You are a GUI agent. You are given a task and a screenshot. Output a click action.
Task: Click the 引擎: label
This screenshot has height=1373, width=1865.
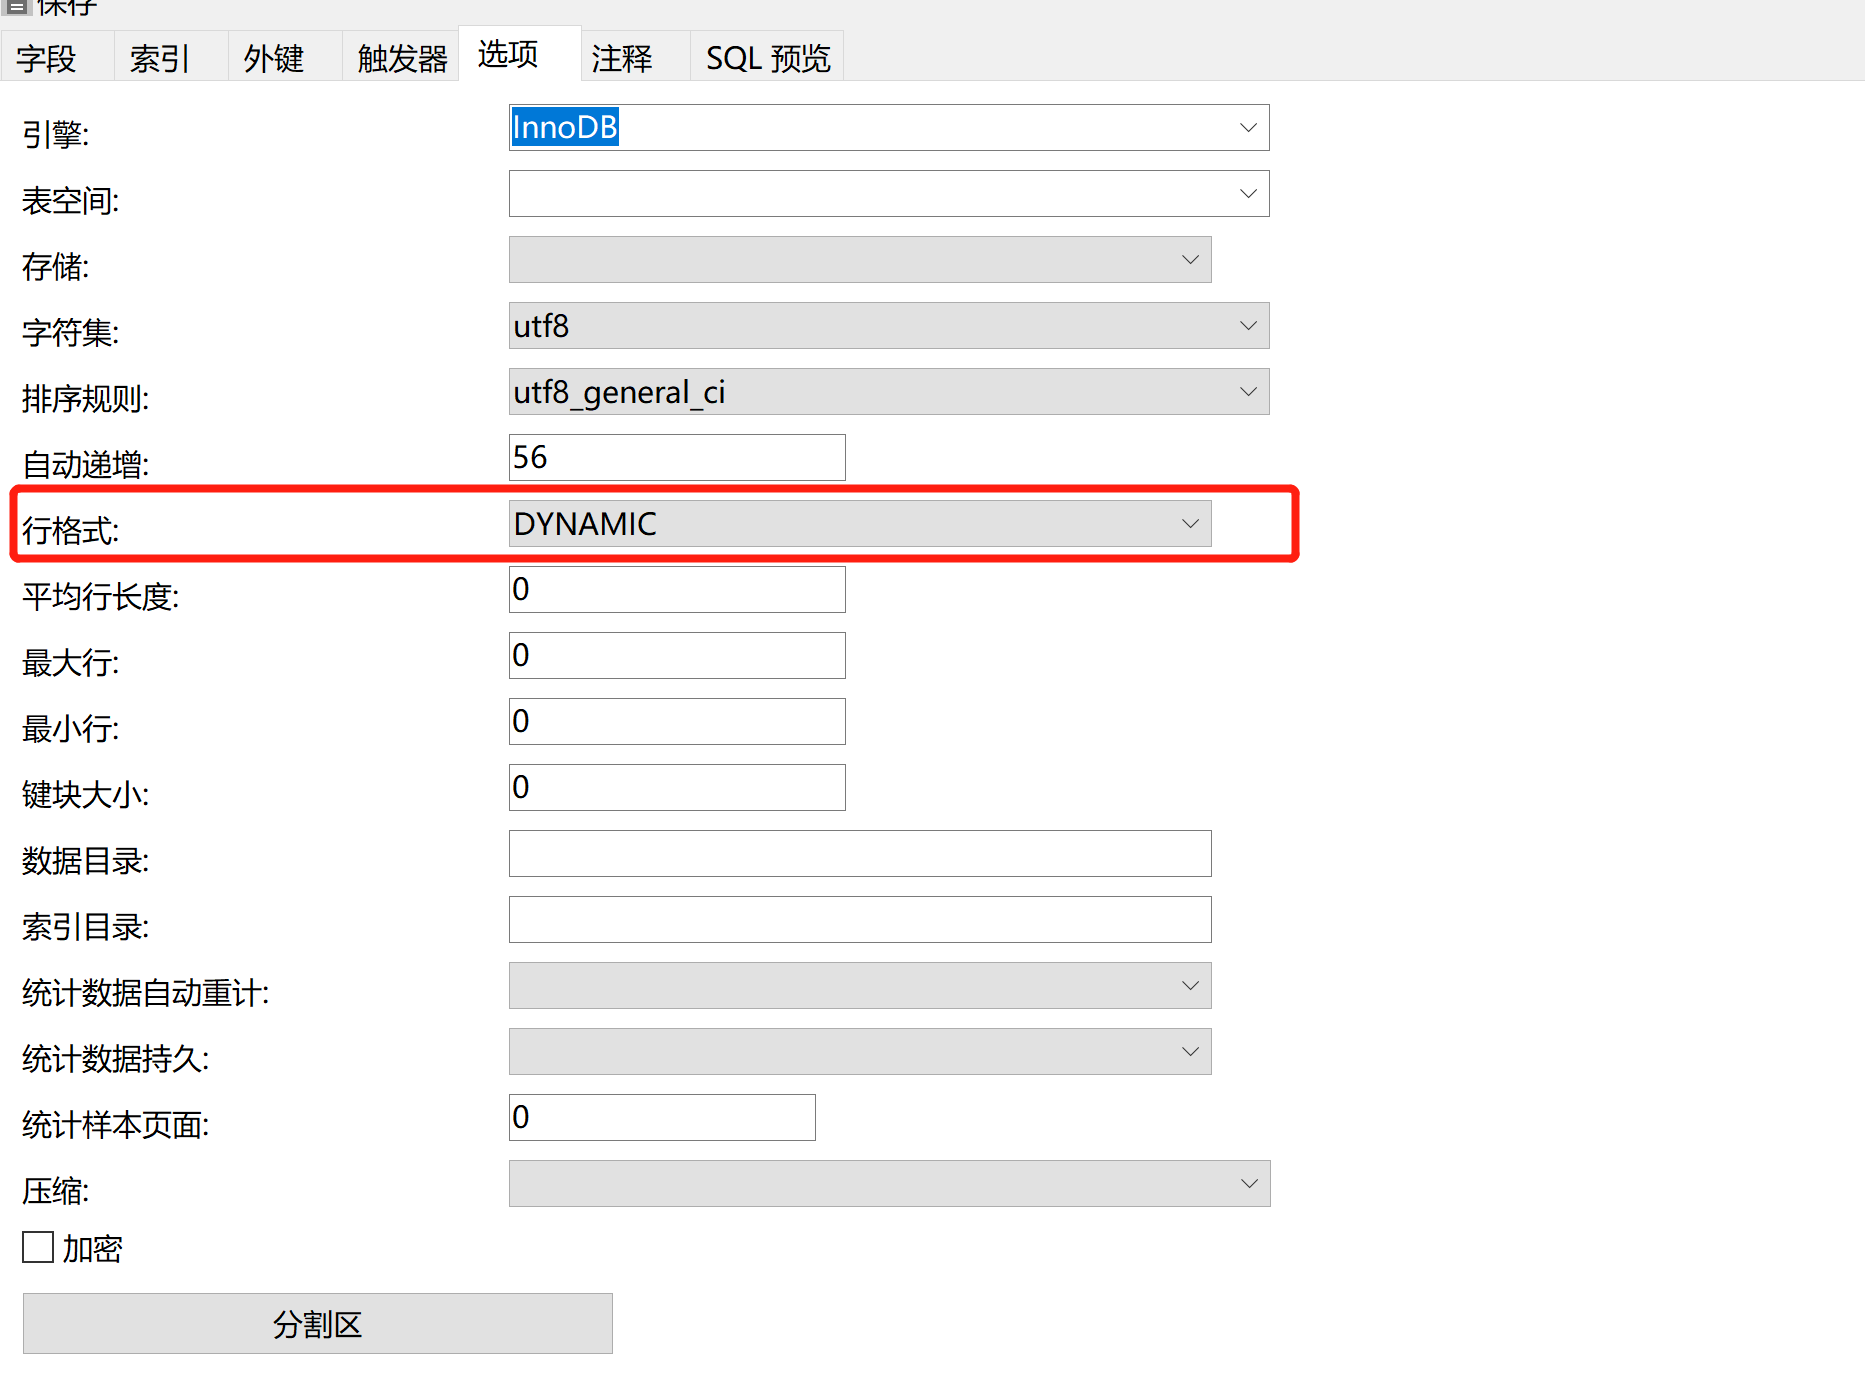(56, 134)
